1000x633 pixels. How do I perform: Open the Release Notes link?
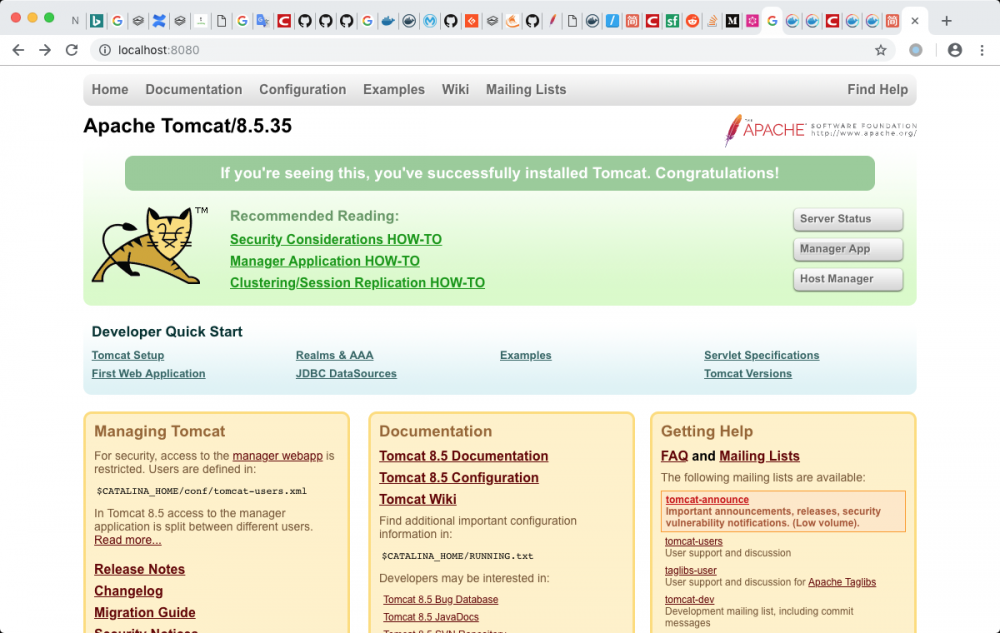[x=139, y=569]
